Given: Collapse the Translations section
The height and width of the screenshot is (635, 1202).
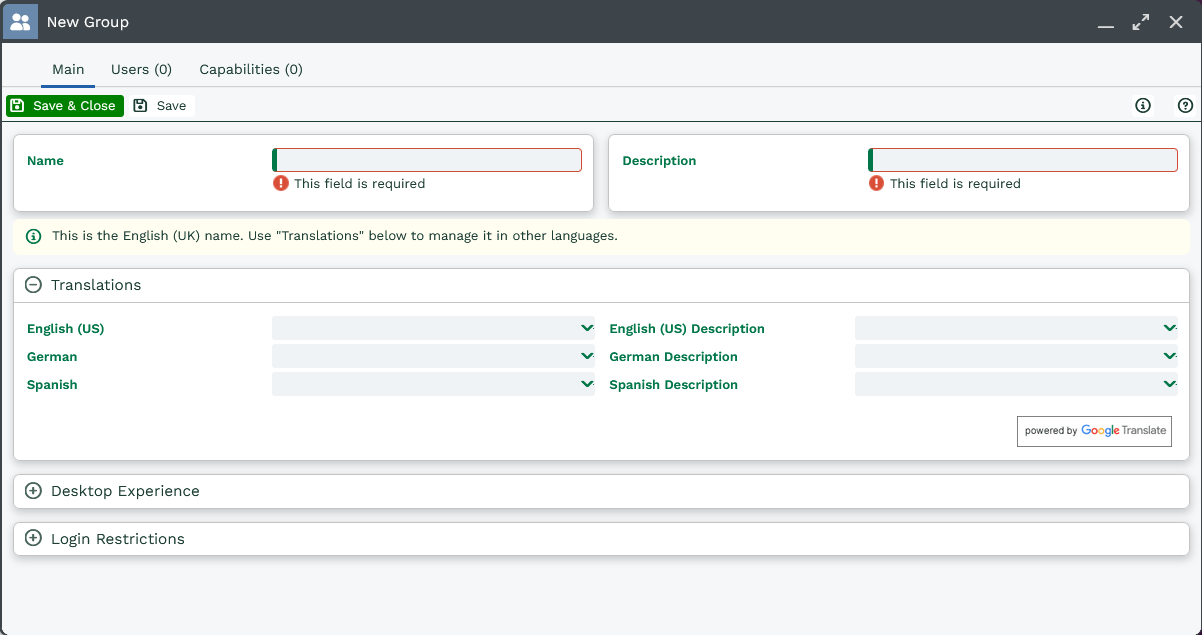Looking at the screenshot, I should pyautogui.click(x=33, y=285).
